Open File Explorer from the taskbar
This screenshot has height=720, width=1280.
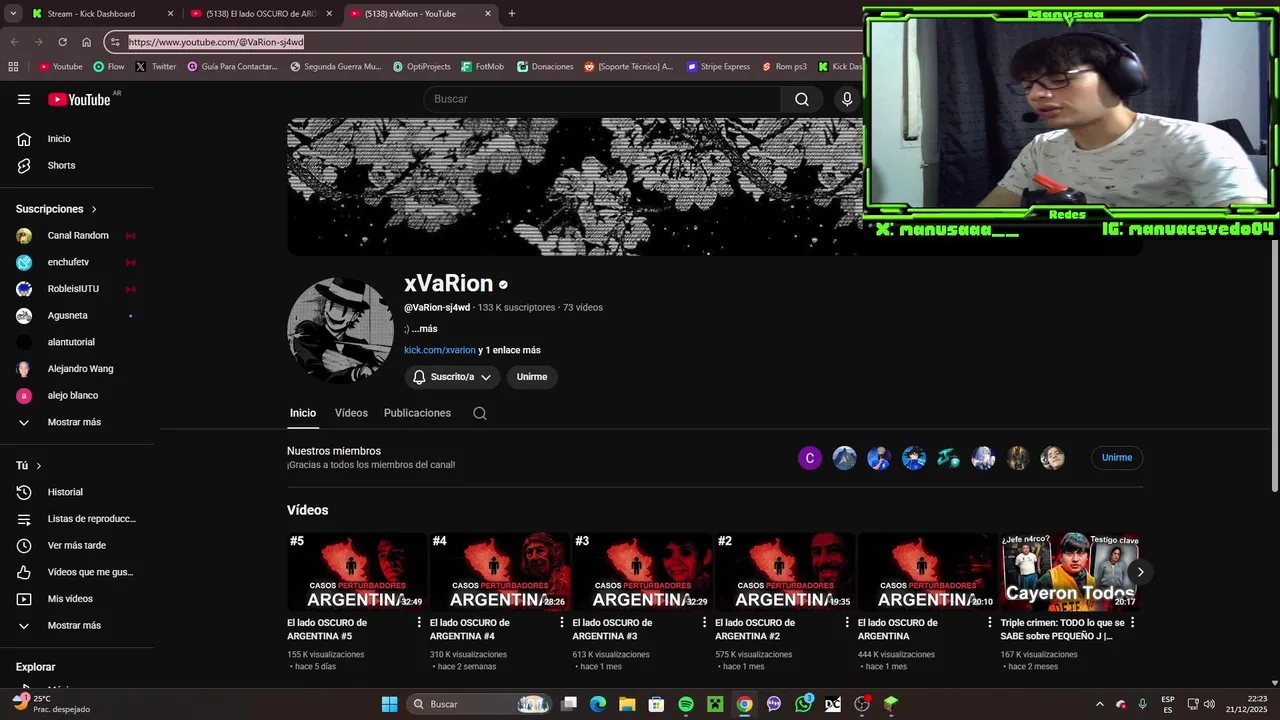point(627,704)
